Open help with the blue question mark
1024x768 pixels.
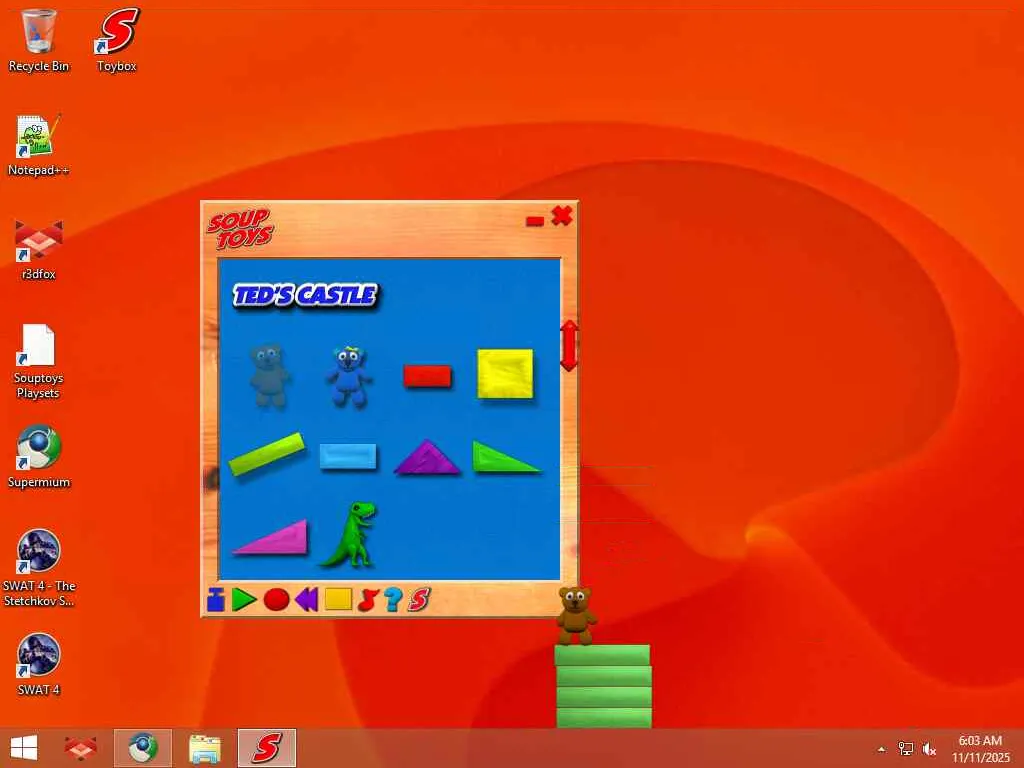click(x=392, y=600)
